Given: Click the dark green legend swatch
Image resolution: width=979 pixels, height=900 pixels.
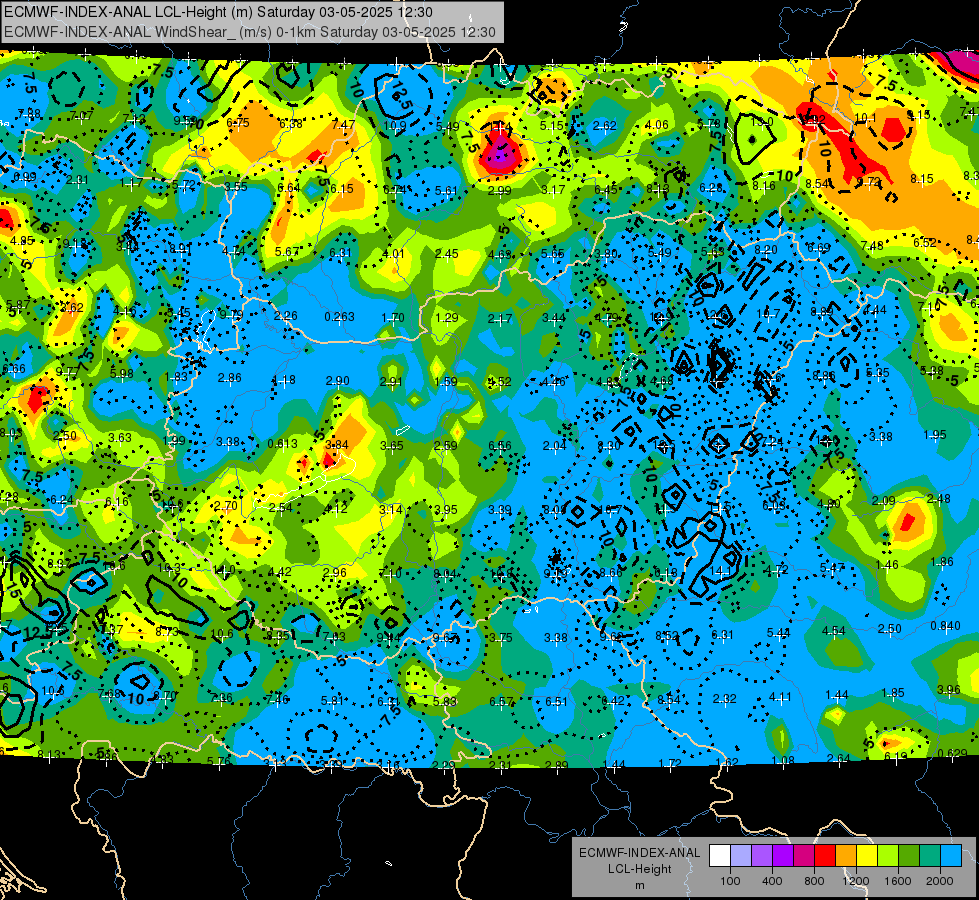Looking at the screenshot, I should point(908,856).
